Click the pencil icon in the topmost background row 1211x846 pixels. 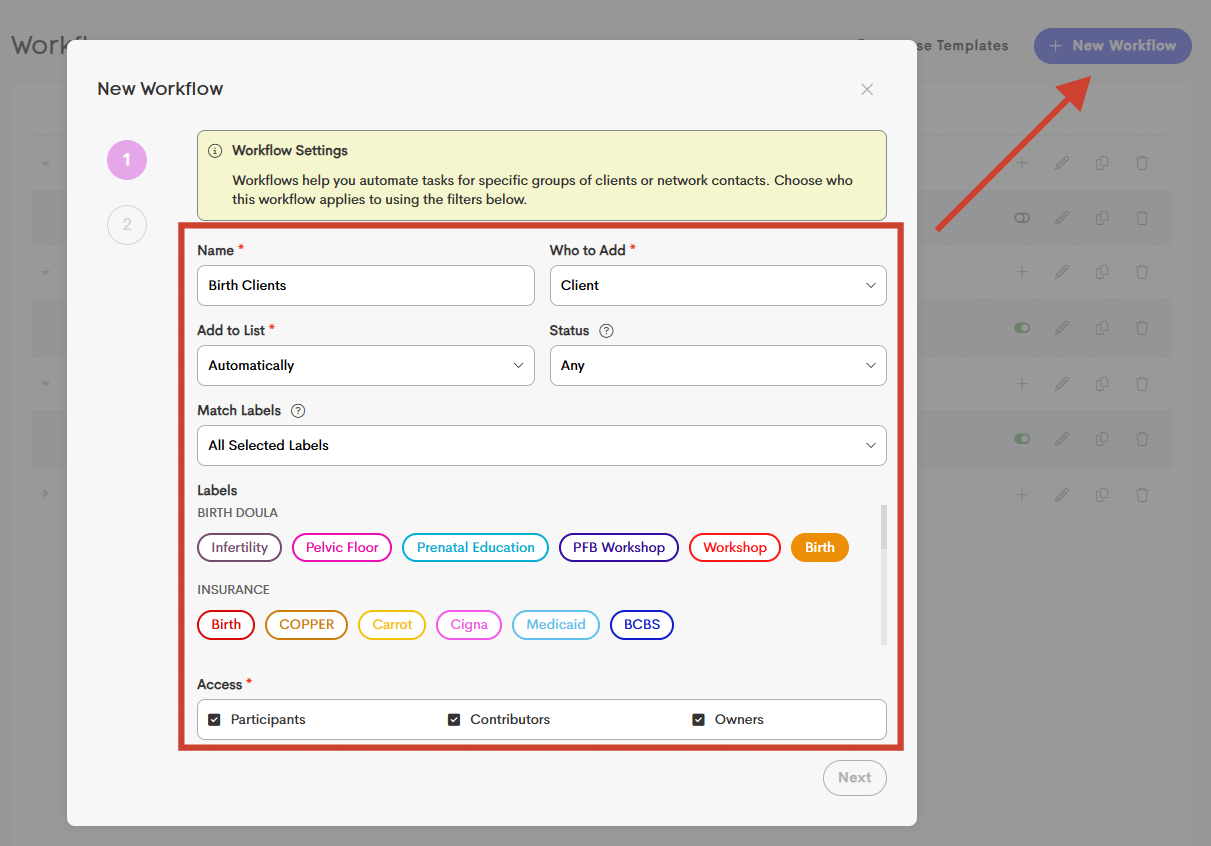click(1062, 163)
